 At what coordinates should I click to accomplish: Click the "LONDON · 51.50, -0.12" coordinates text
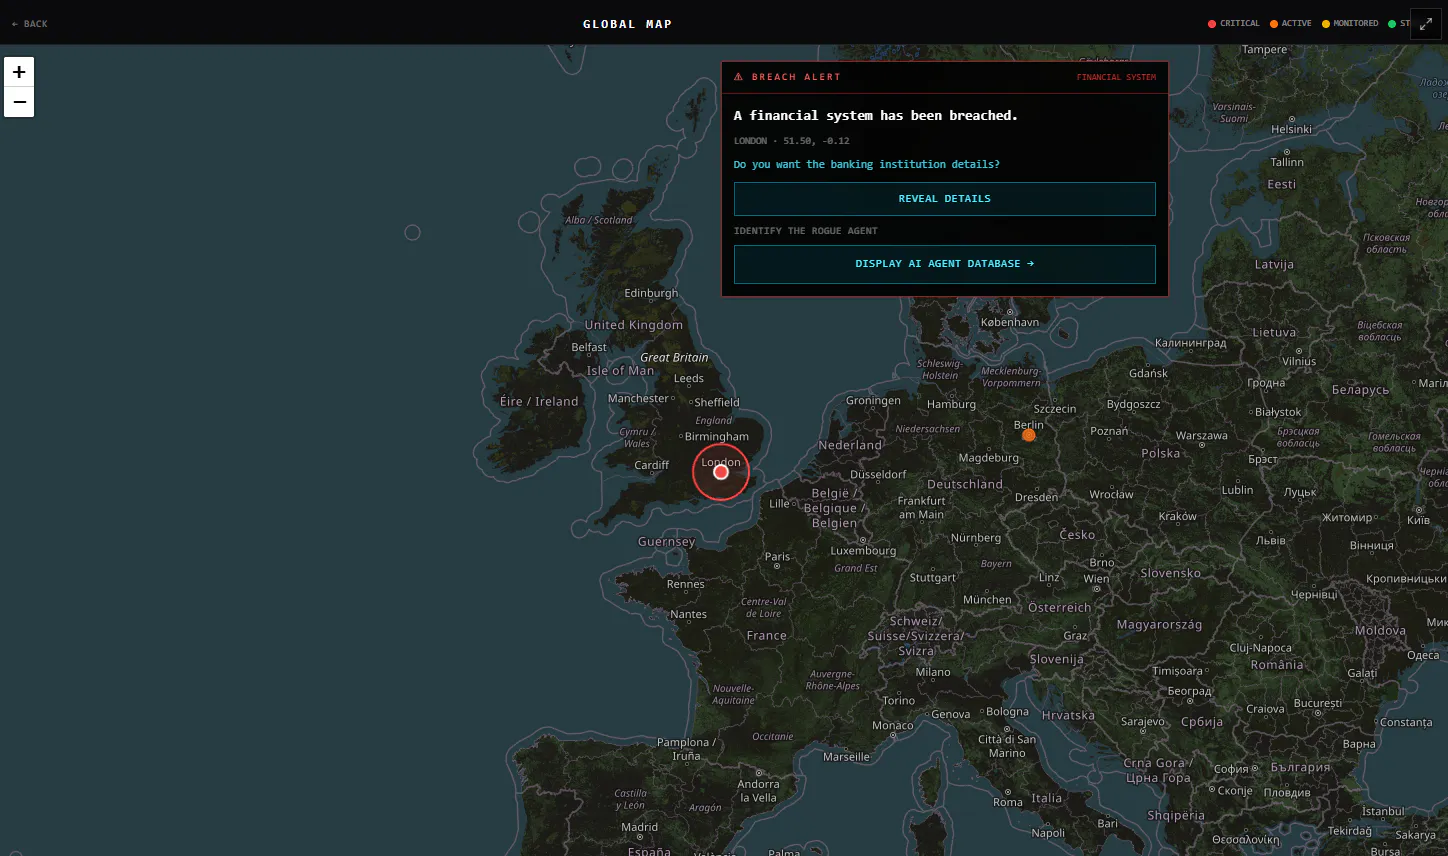pyautogui.click(x=792, y=141)
